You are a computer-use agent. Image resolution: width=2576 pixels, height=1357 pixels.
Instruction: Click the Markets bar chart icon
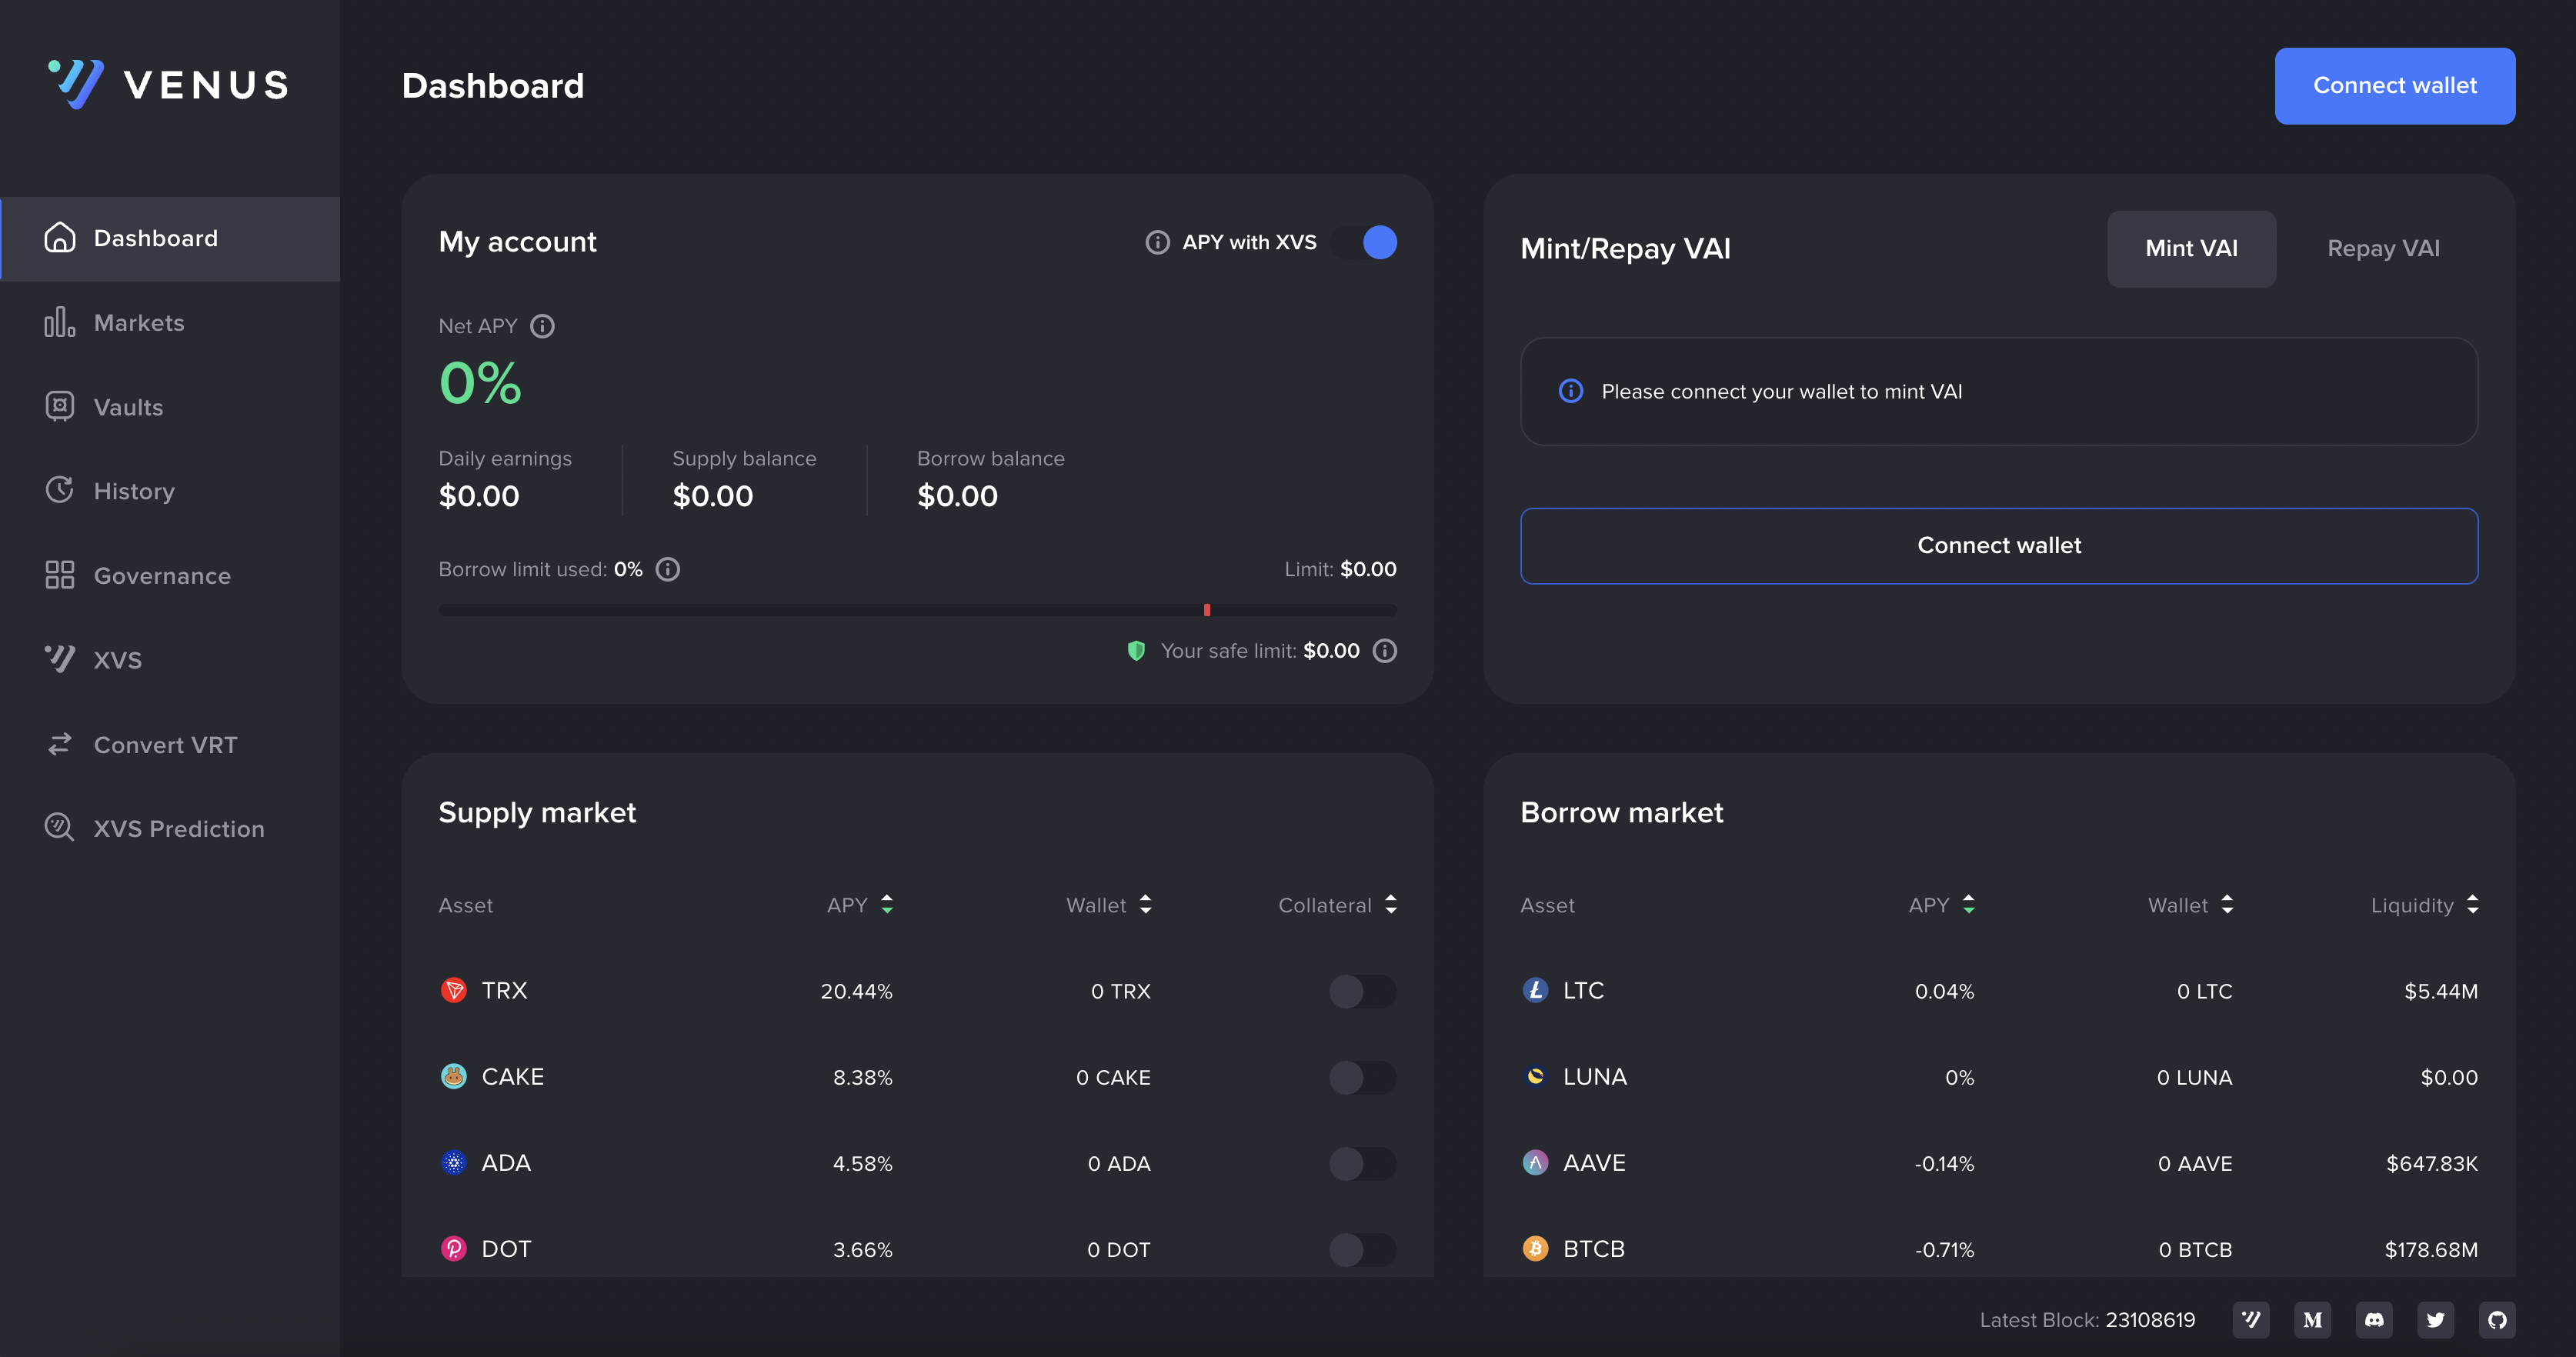(x=59, y=322)
